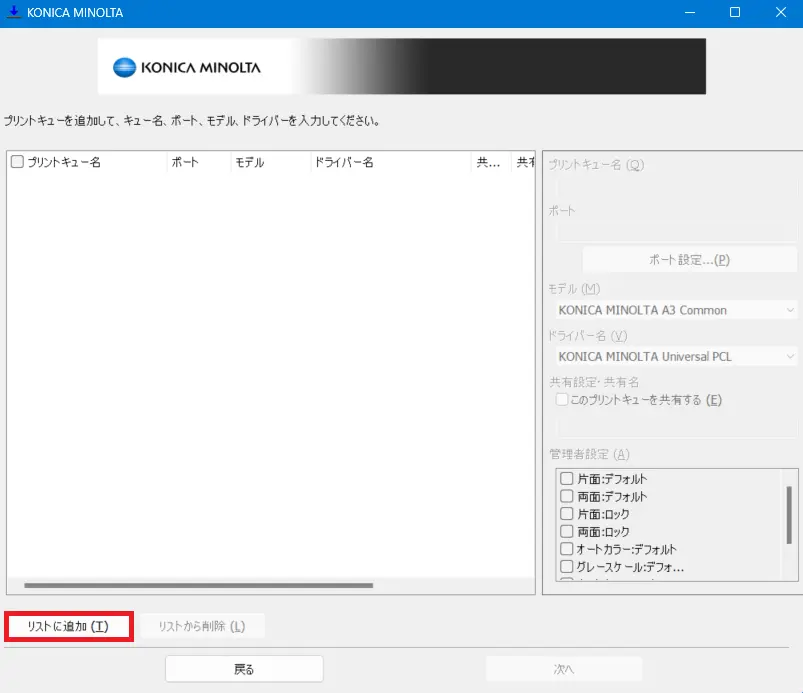Image resolution: width=803 pixels, height=693 pixels.
Task: Click the KONICA MINOLTA logo banner
Action: point(401,67)
